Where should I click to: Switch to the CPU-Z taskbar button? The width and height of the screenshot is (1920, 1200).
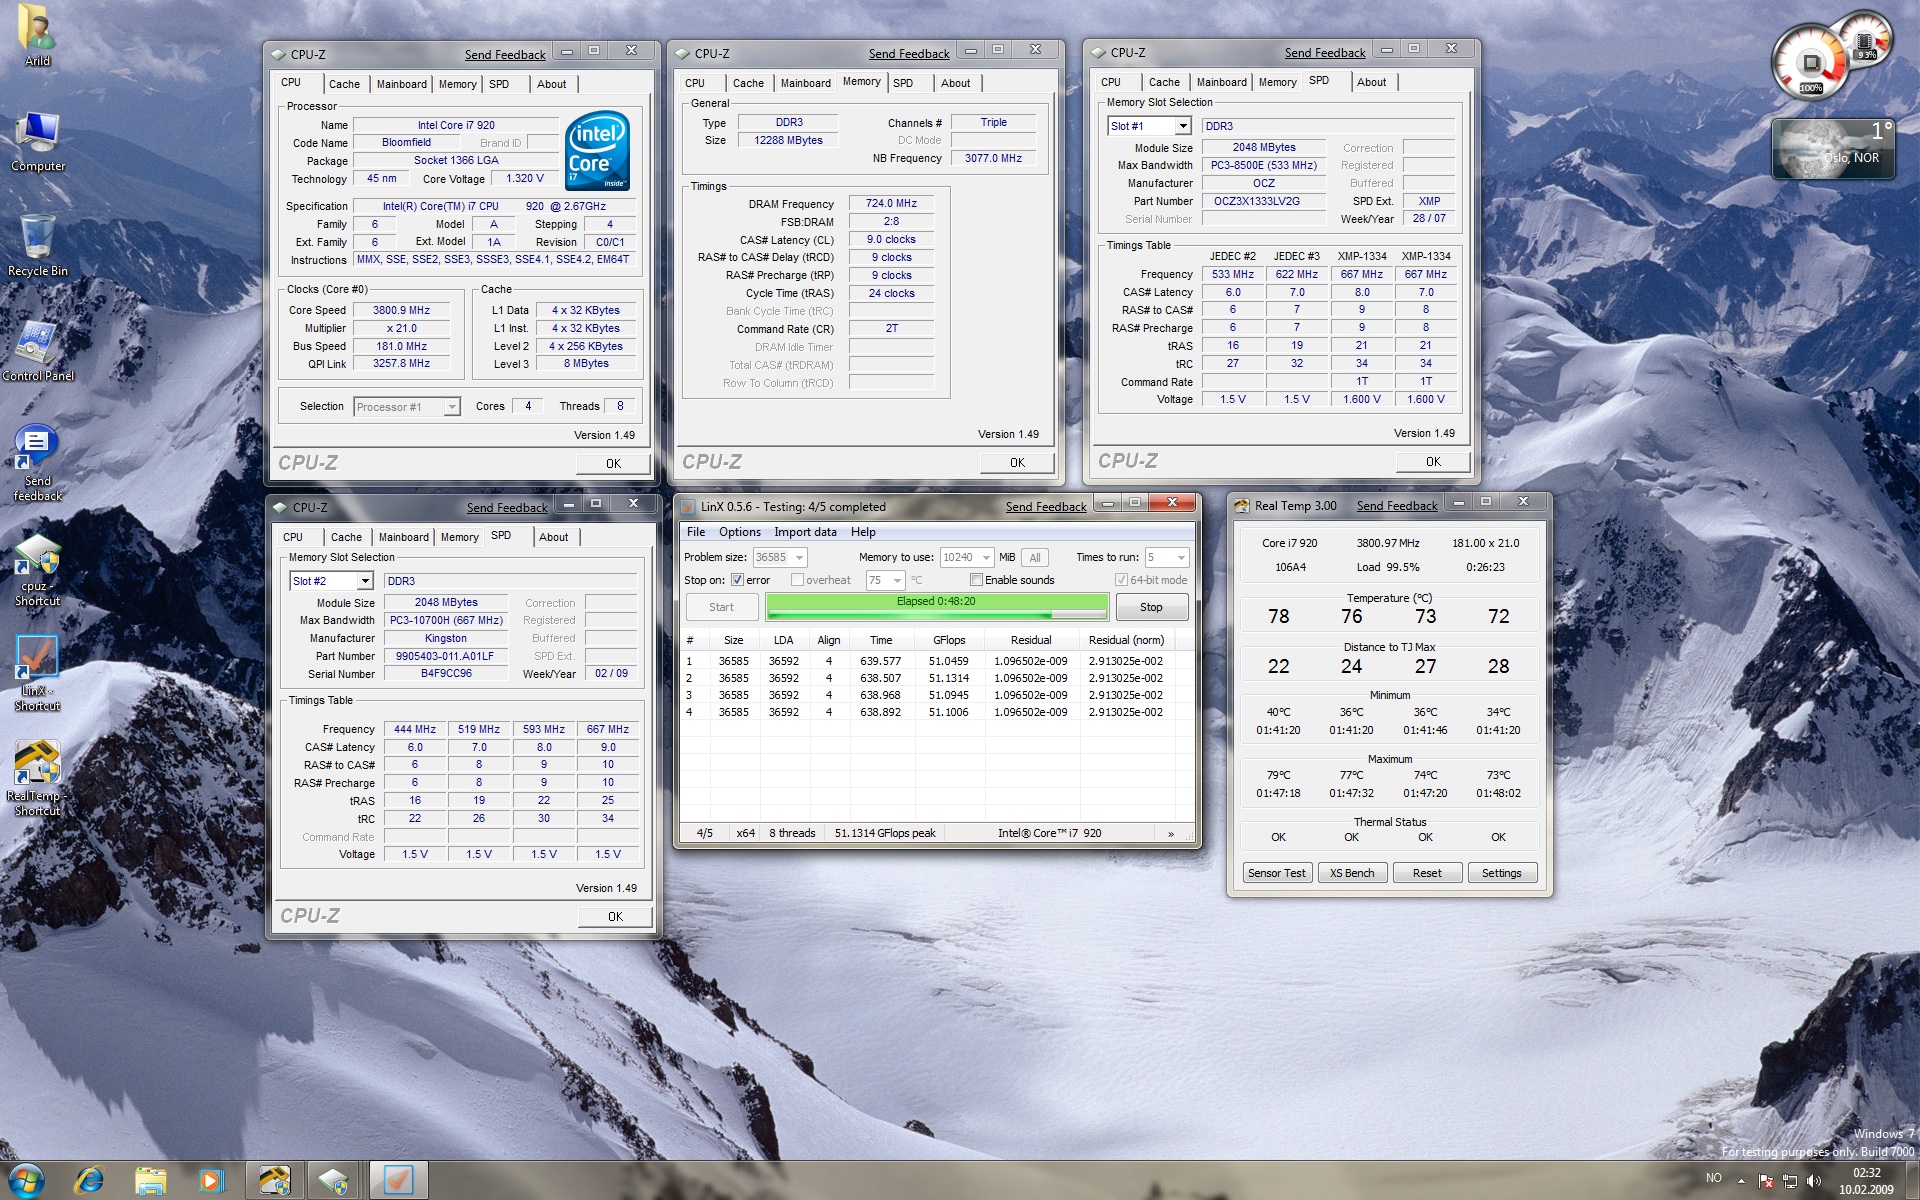click(x=335, y=1180)
